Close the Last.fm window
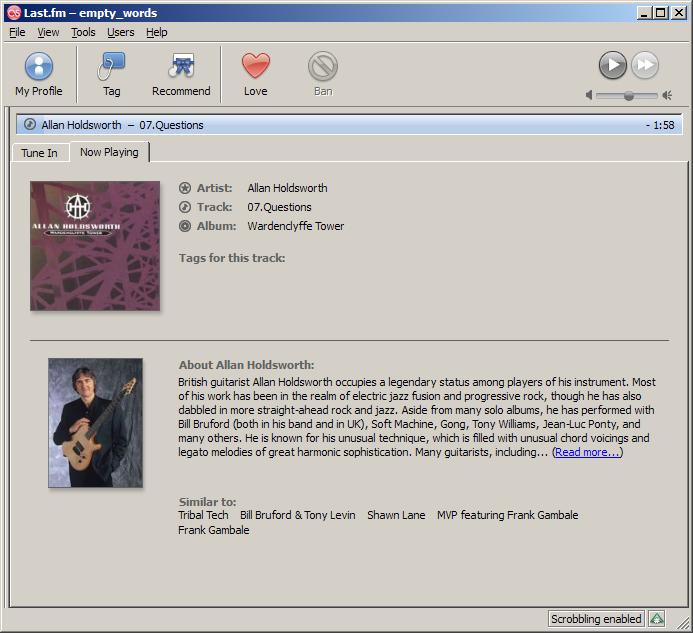Screen dimensions: 693x633 tap(678, 13)
